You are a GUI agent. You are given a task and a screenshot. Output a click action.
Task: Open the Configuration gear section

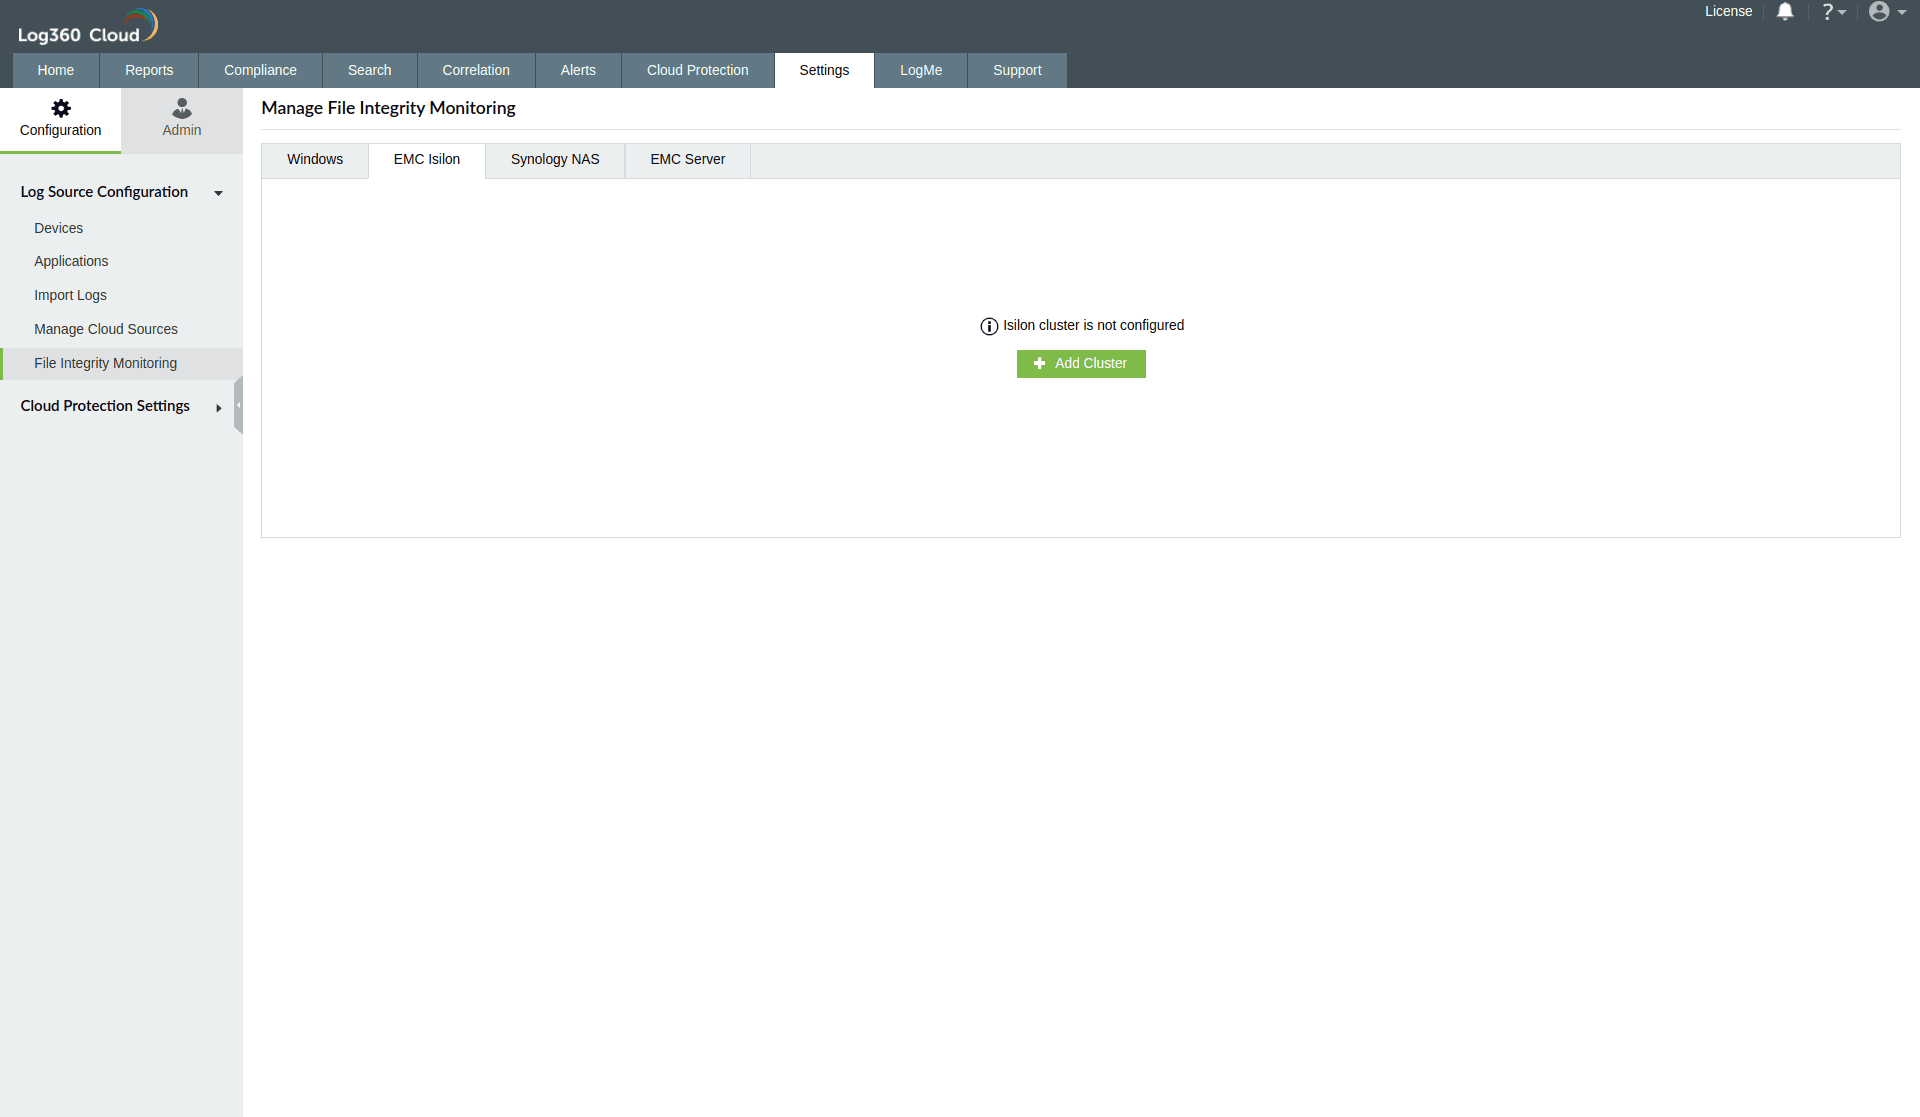[x=60, y=118]
